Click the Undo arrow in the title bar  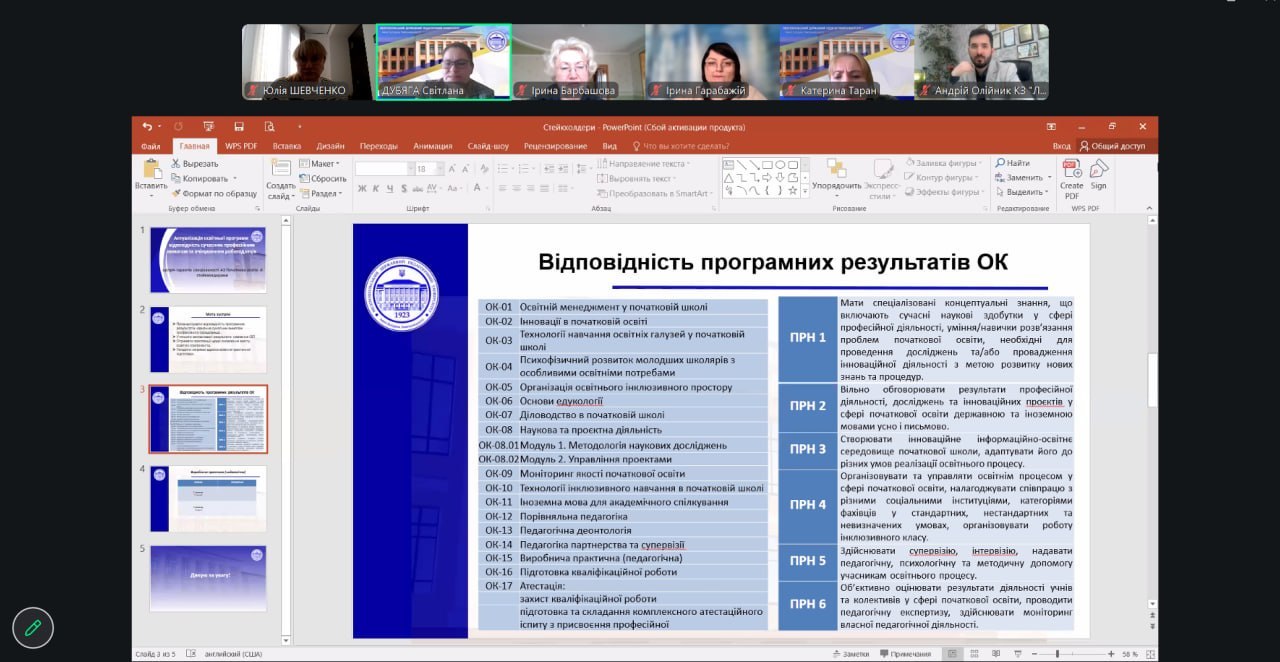(x=146, y=127)
